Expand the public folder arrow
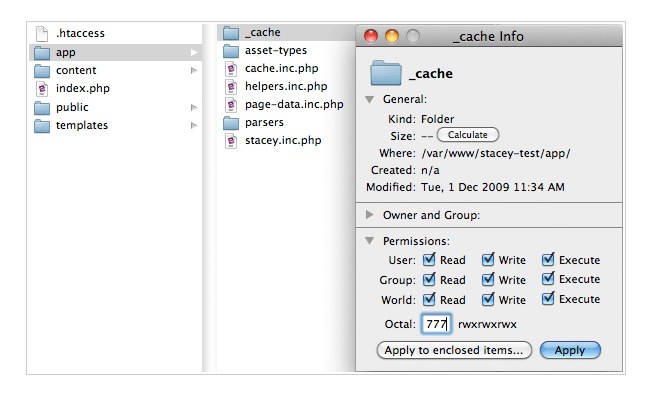 194,107
